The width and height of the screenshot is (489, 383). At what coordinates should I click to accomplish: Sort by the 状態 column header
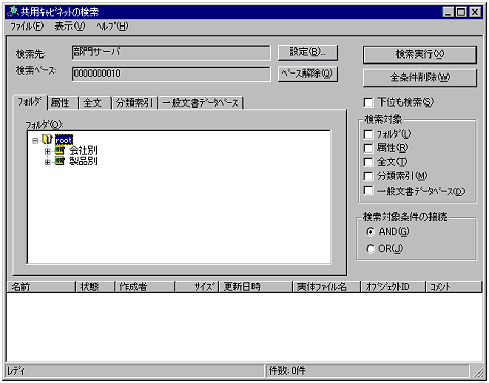tap(95, 287)
